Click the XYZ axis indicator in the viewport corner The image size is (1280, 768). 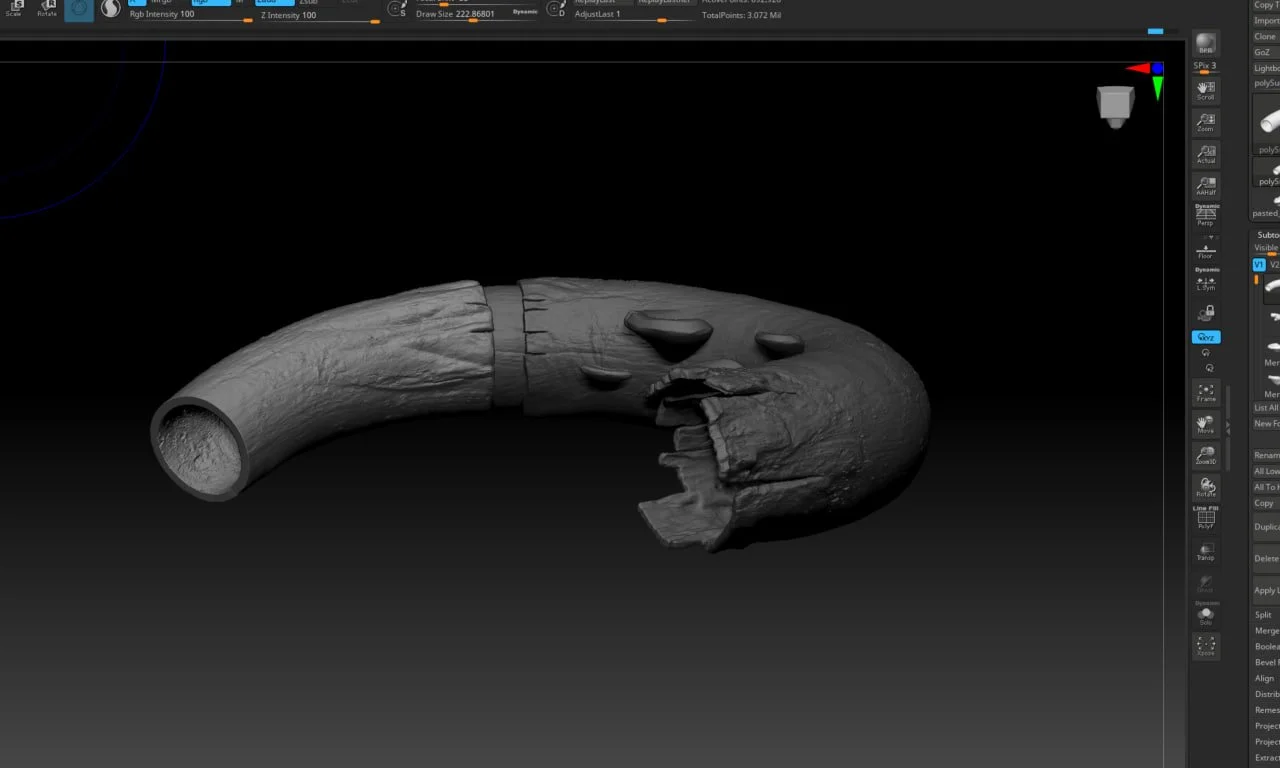click(1148, 80)
